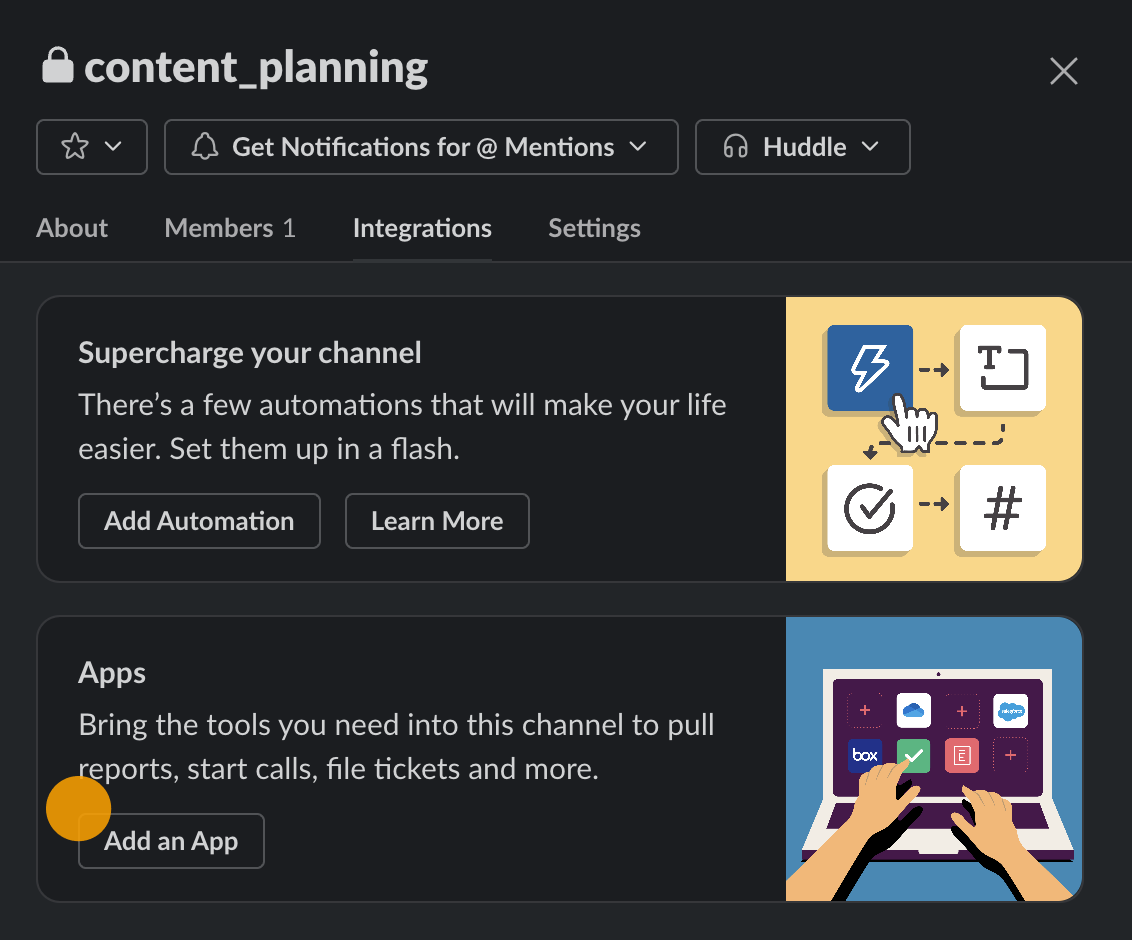Screen dimensions: 1132x940
Task: Select the Integrations tab
Action: [x=422, y=228]
